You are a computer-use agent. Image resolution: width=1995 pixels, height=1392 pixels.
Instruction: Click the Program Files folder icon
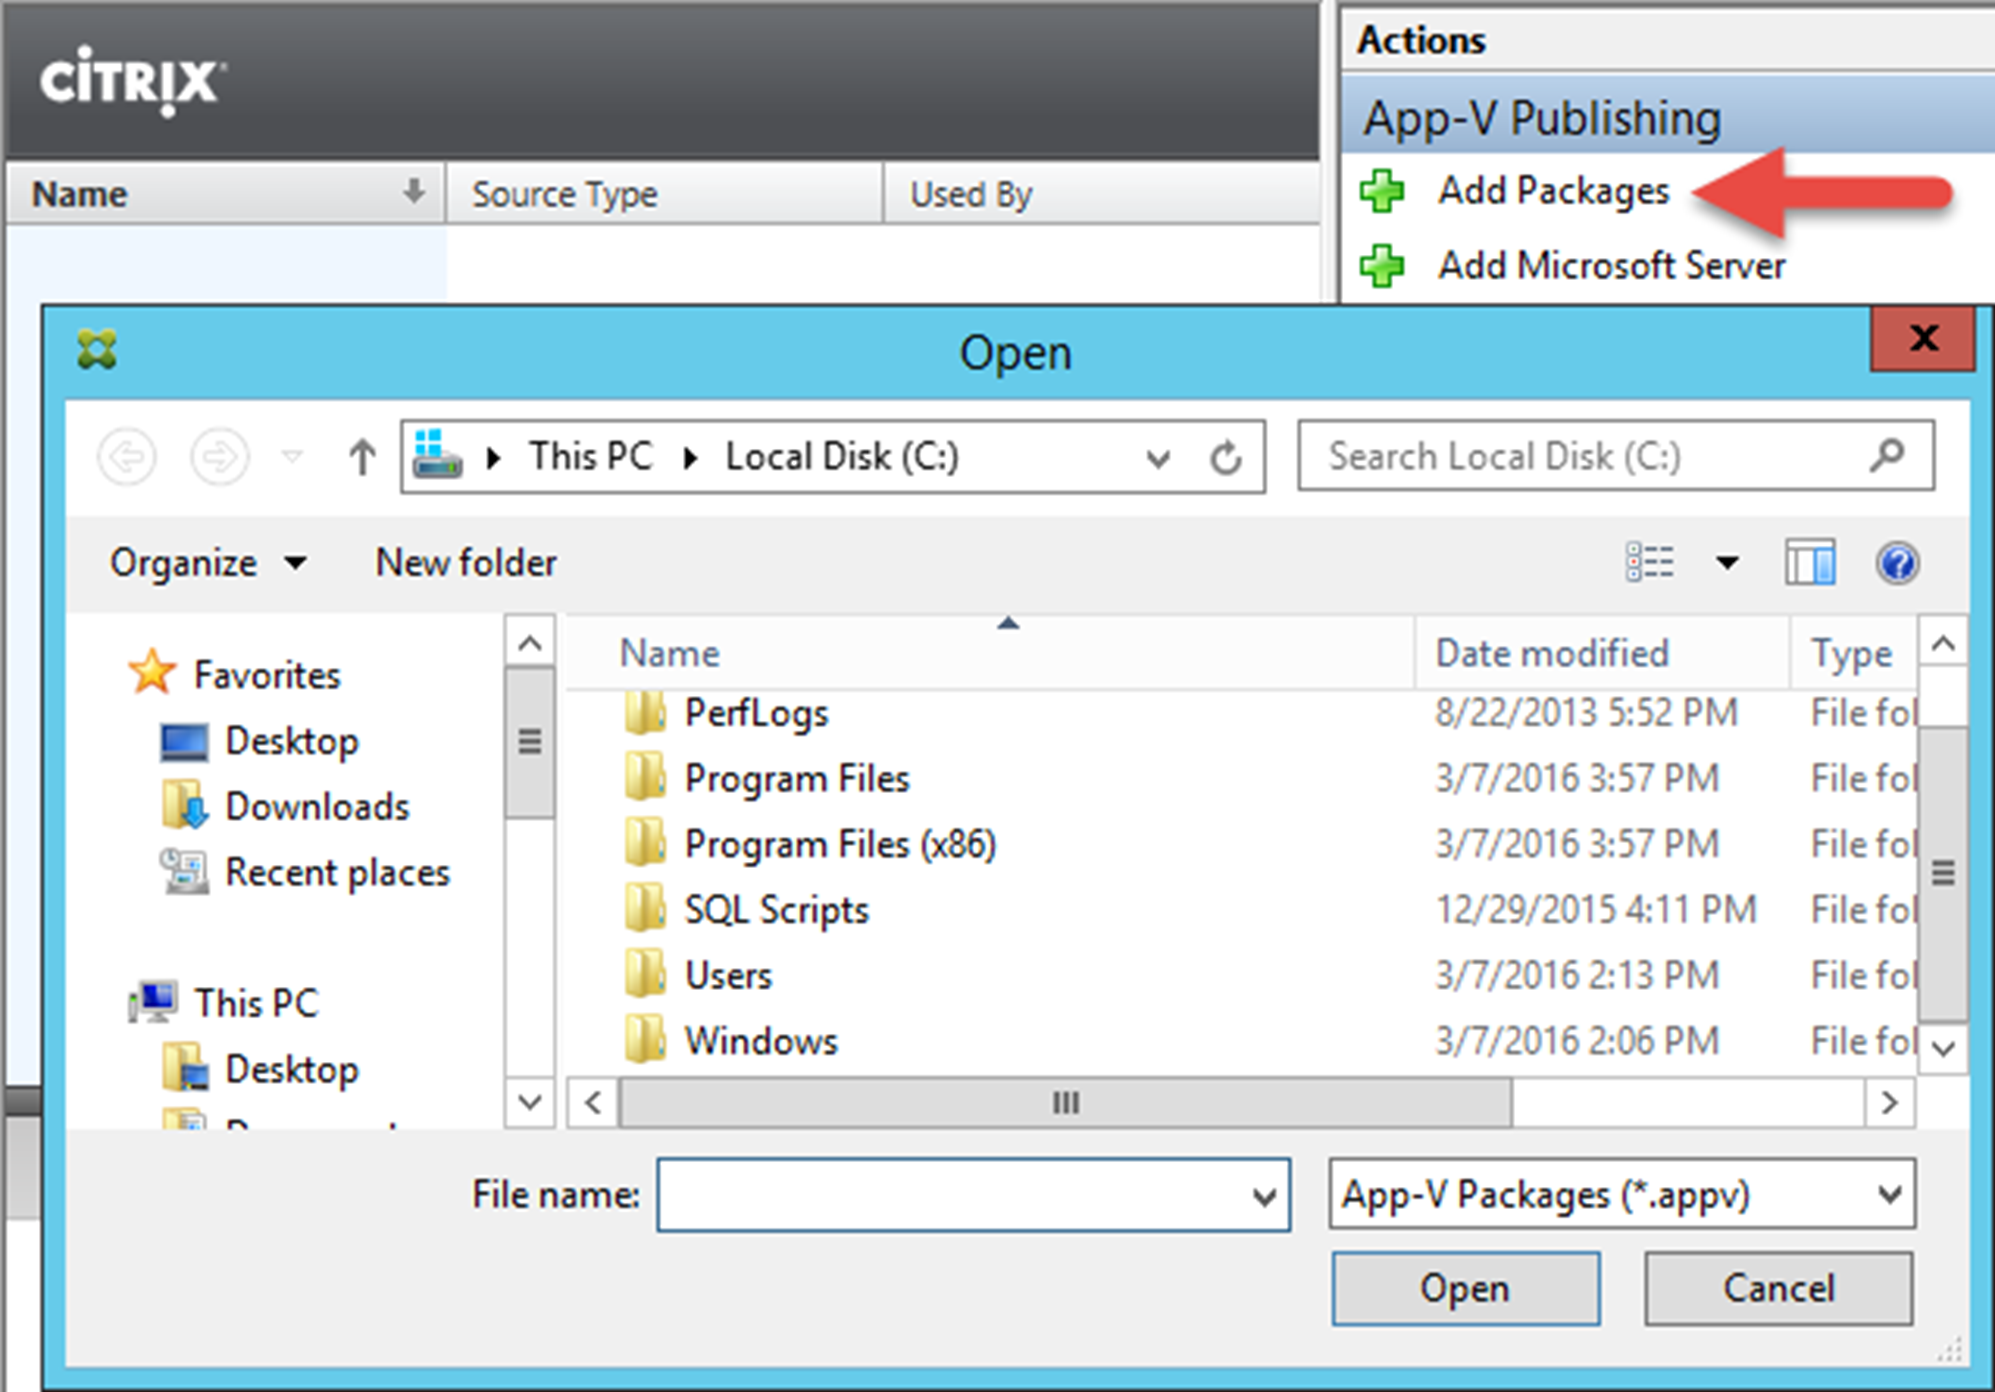[645, 778]
